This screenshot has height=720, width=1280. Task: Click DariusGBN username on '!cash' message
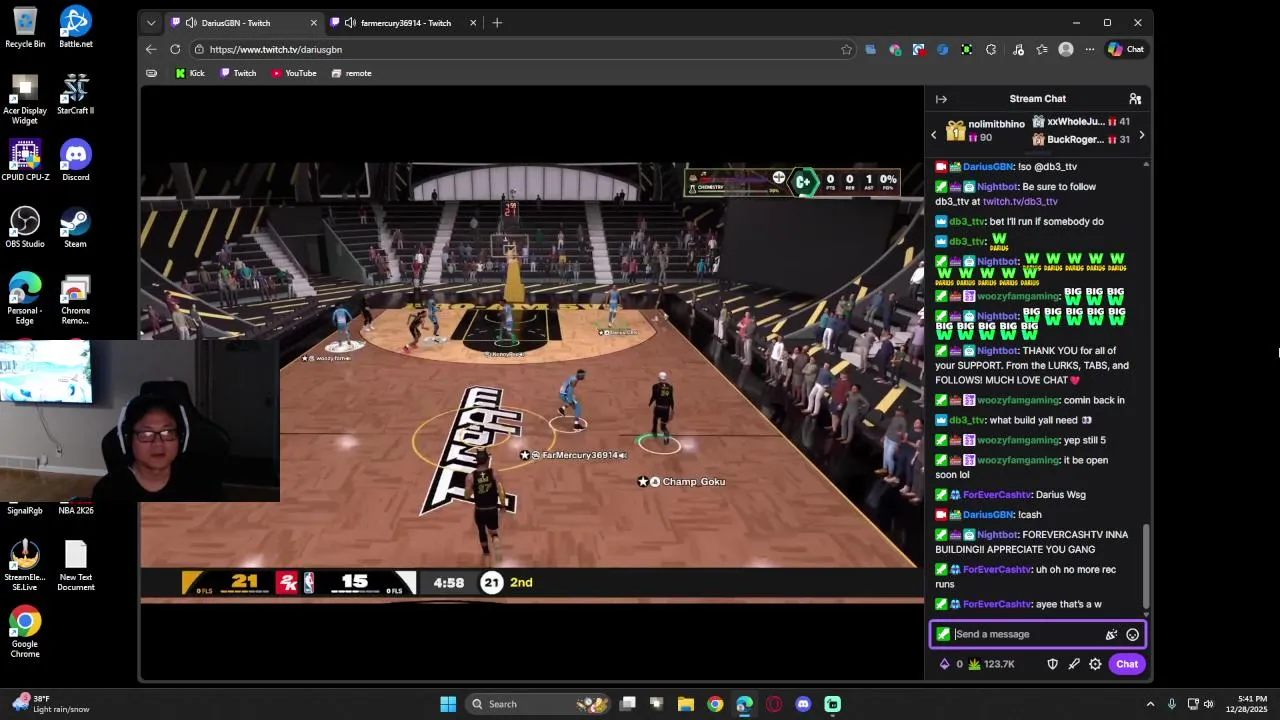pos(988,515)
